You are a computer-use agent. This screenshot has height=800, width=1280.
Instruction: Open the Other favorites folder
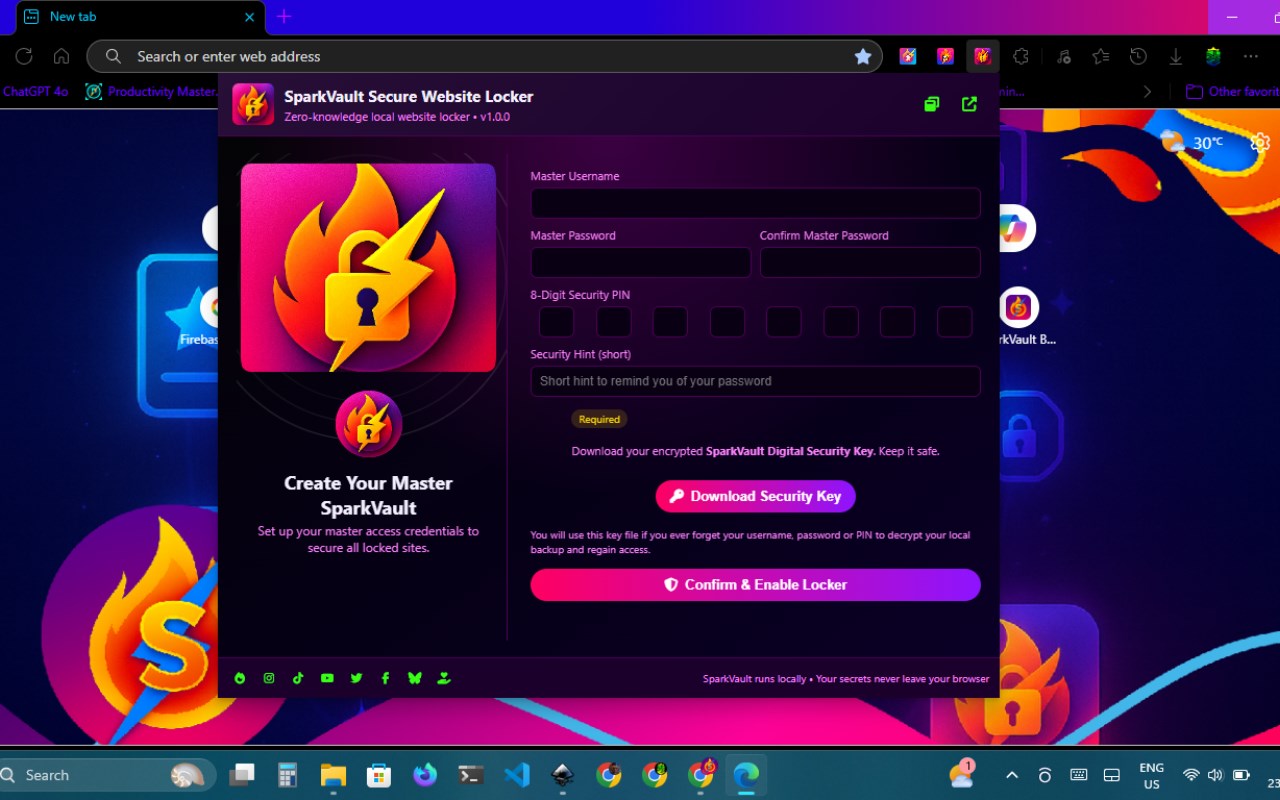click(1232, 91)
